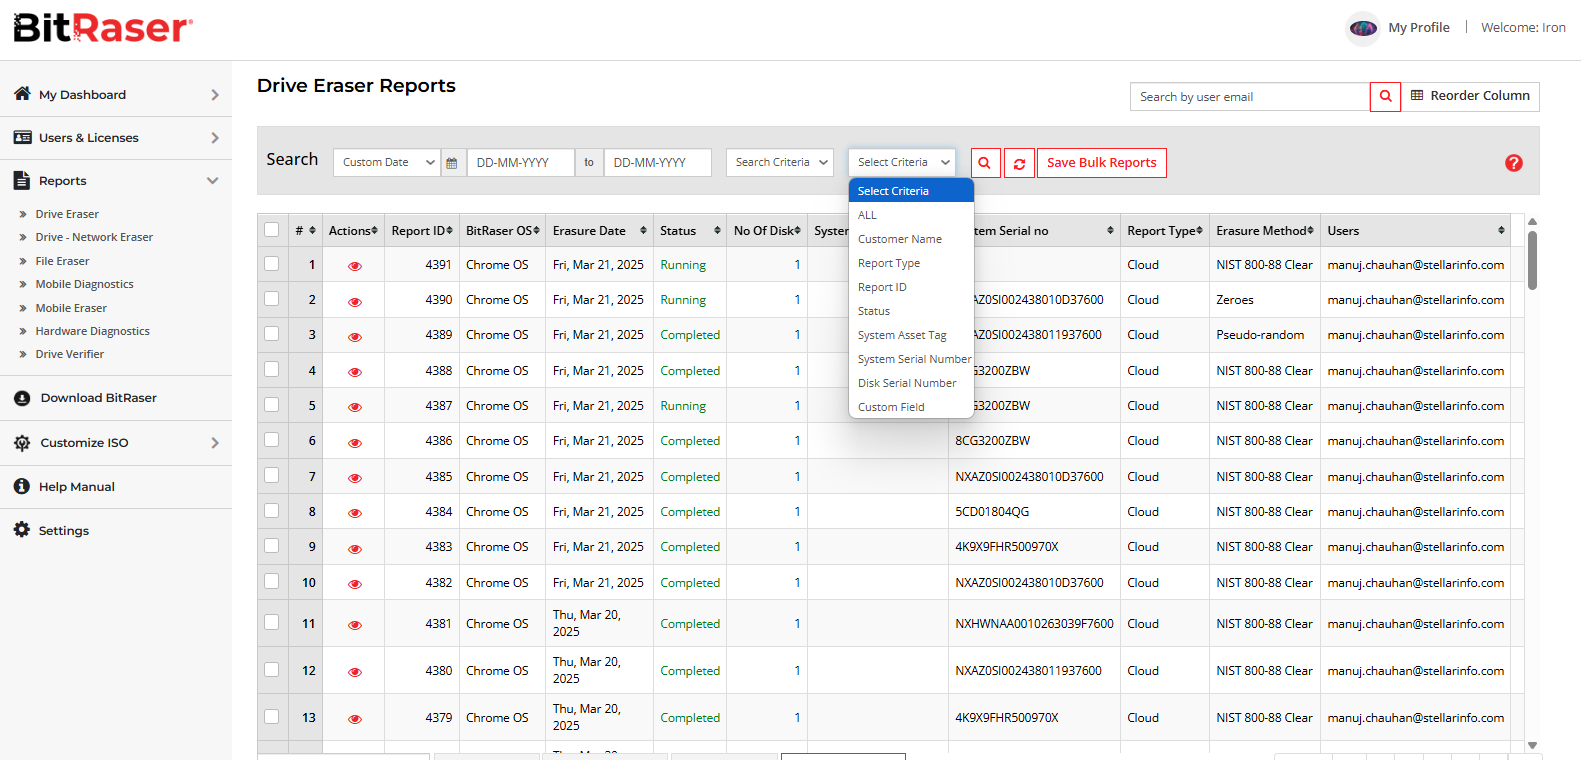Click the refresh icon in Search bar

point(1019,163)
